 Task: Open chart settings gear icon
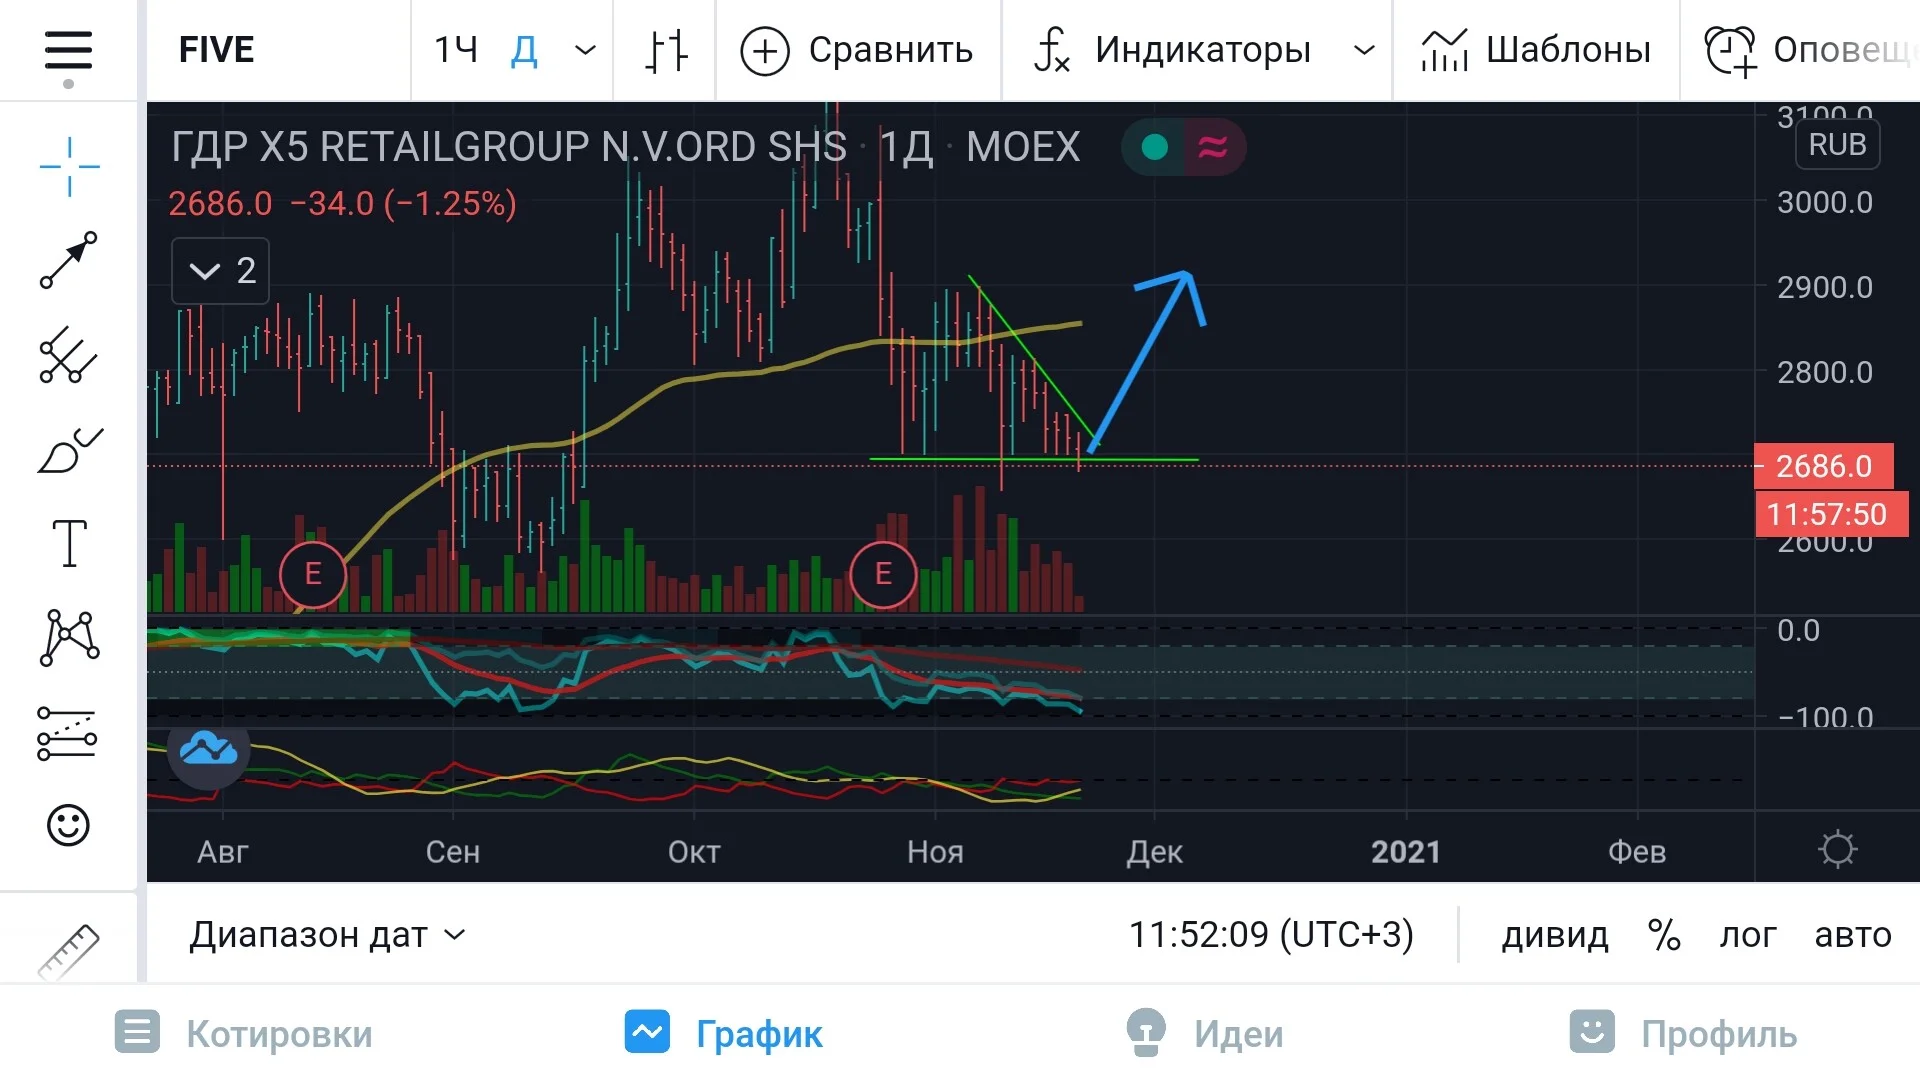1837,849
